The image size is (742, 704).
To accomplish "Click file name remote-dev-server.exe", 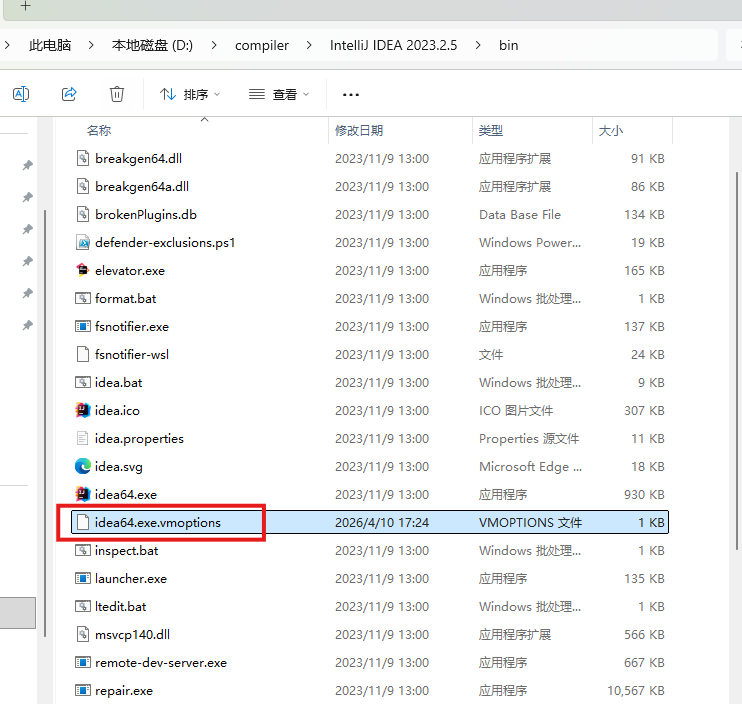I will 161,663.
